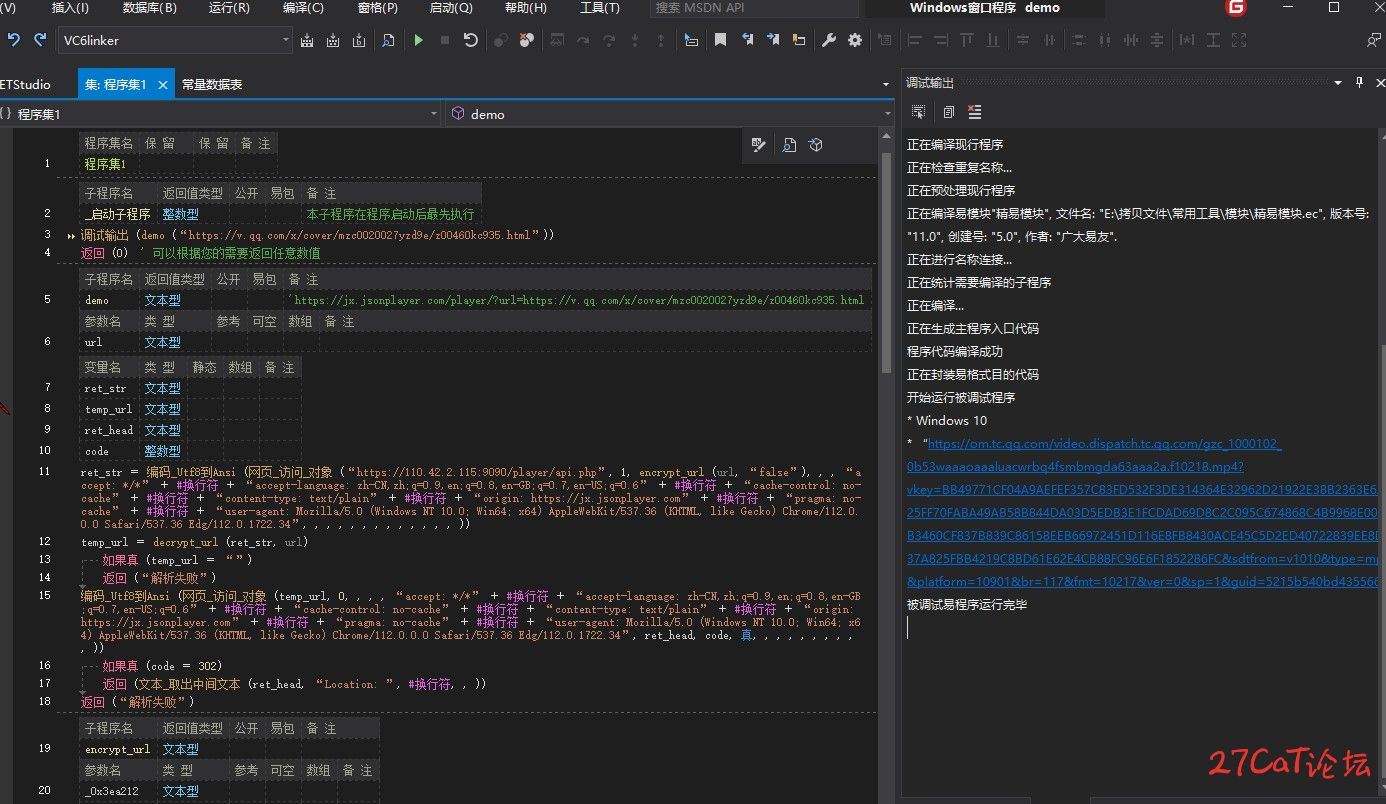This screenshot has height=804, width=1386.
Task: Click the second compile icon after VC6linker
Action: [x=333, y=41]
